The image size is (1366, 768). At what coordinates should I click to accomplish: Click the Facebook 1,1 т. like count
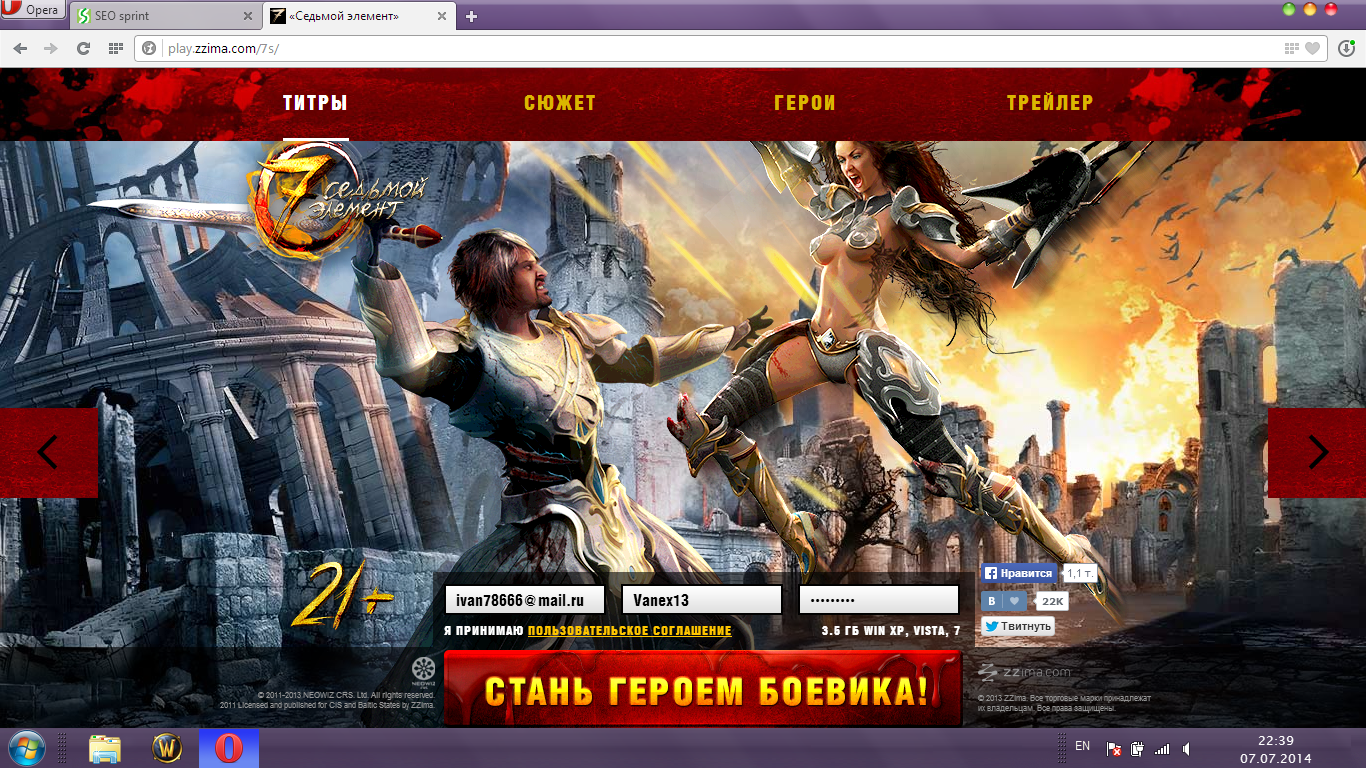coord(1080,573)
